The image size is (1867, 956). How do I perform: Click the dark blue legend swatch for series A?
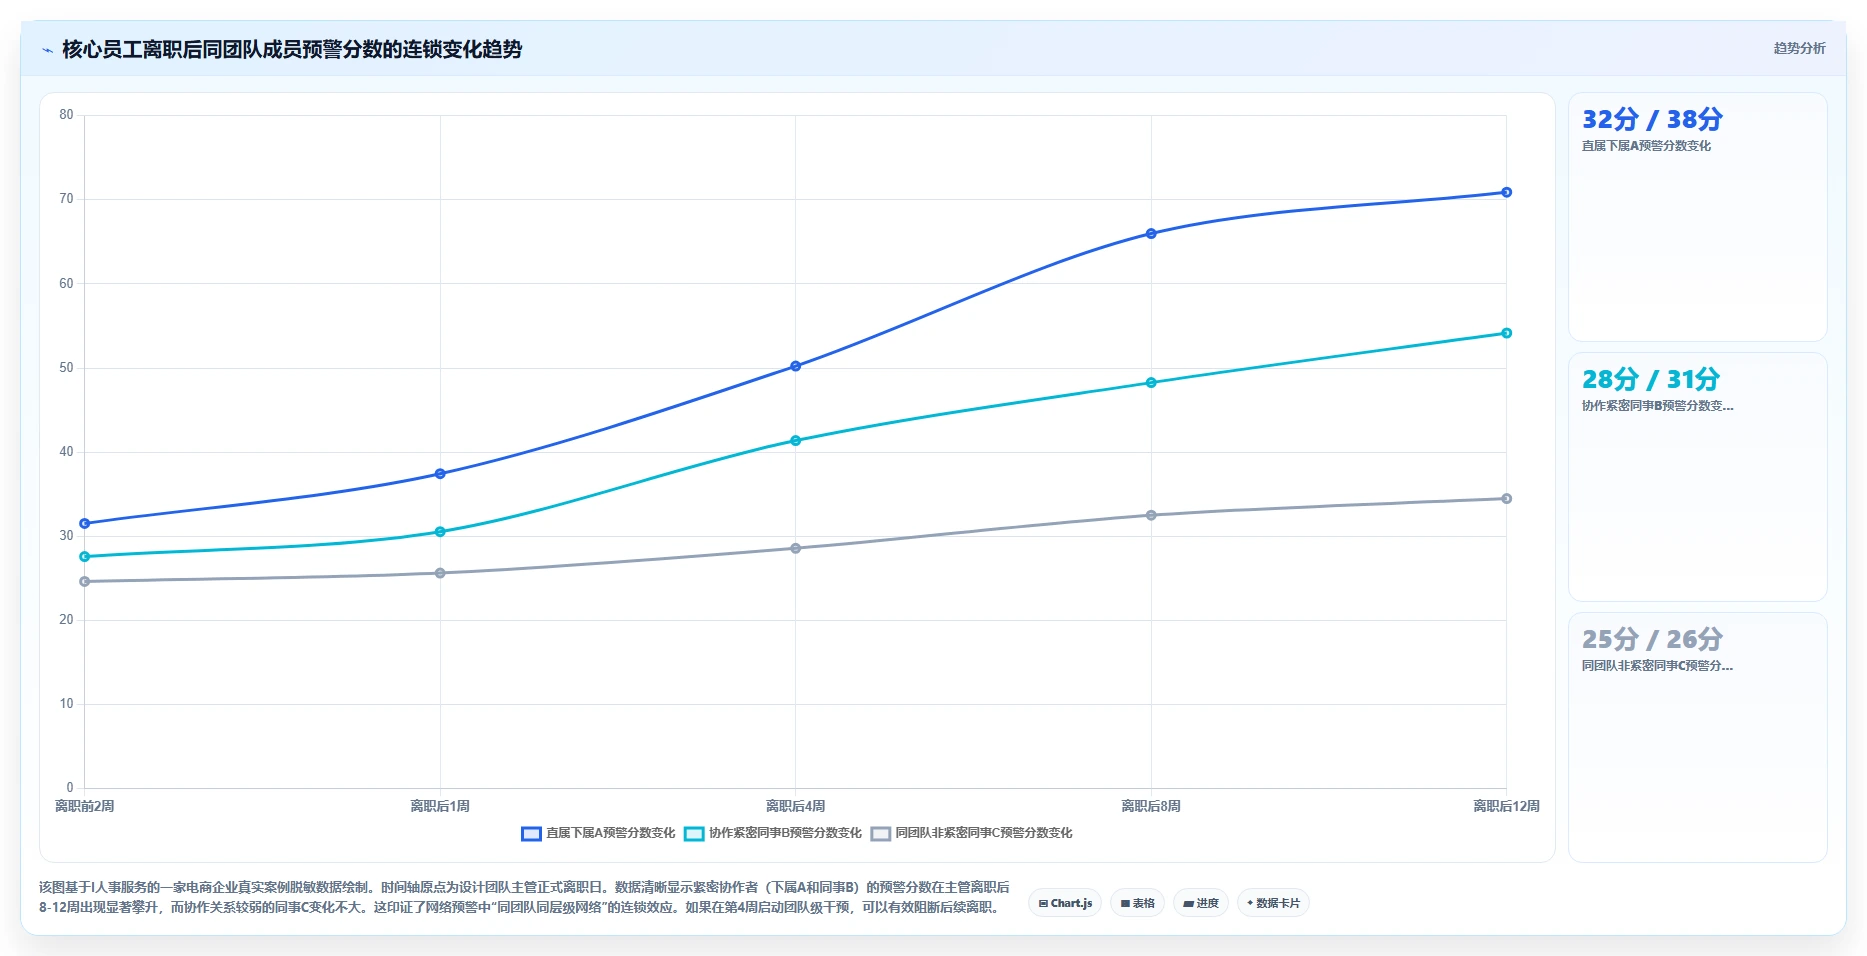pos(531,833)
